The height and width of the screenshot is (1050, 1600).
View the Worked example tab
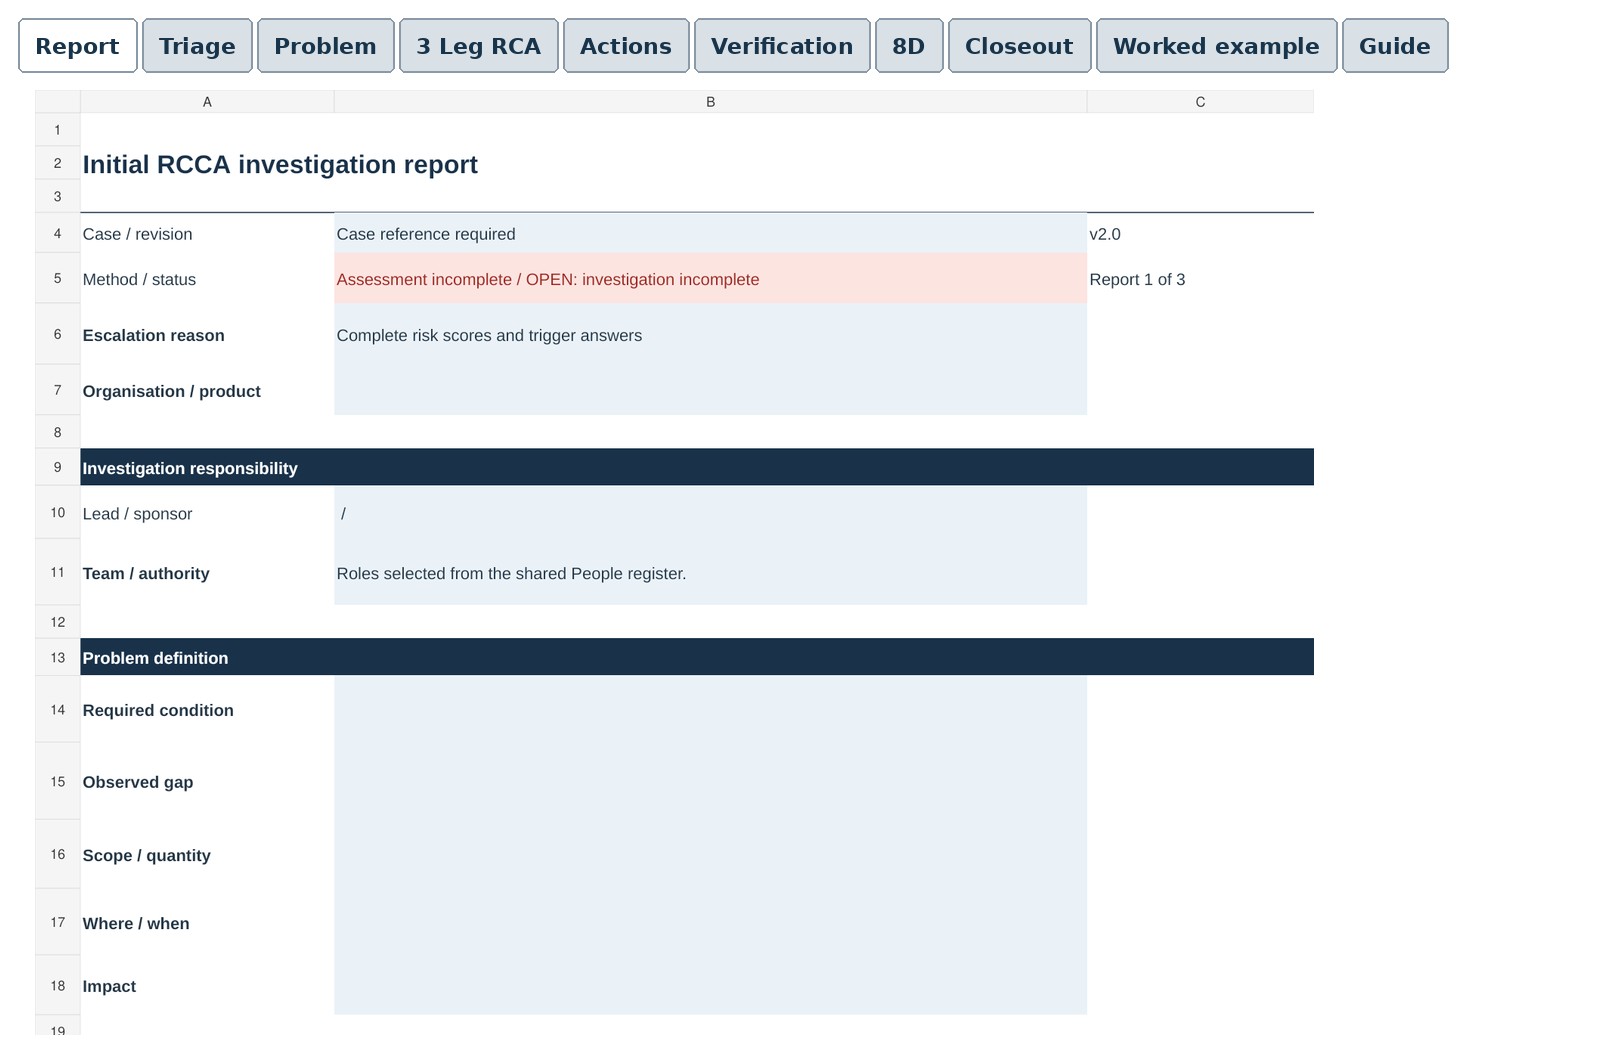(1216, 46)
